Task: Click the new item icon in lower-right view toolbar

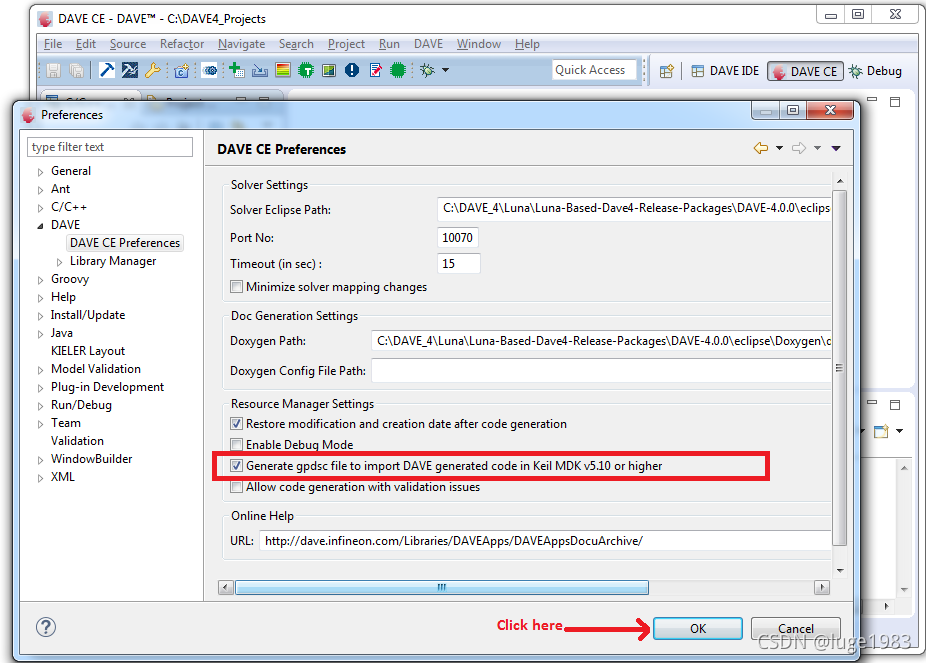Action: (881, 431)
